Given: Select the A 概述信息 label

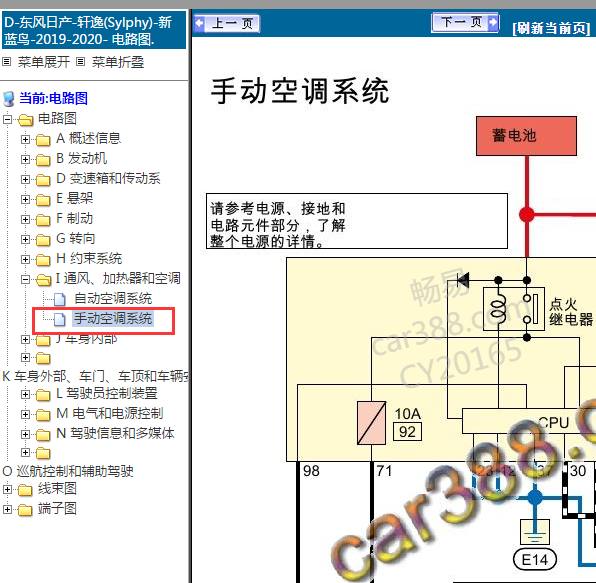Looking at the screenshot, I should coord(88,138).
